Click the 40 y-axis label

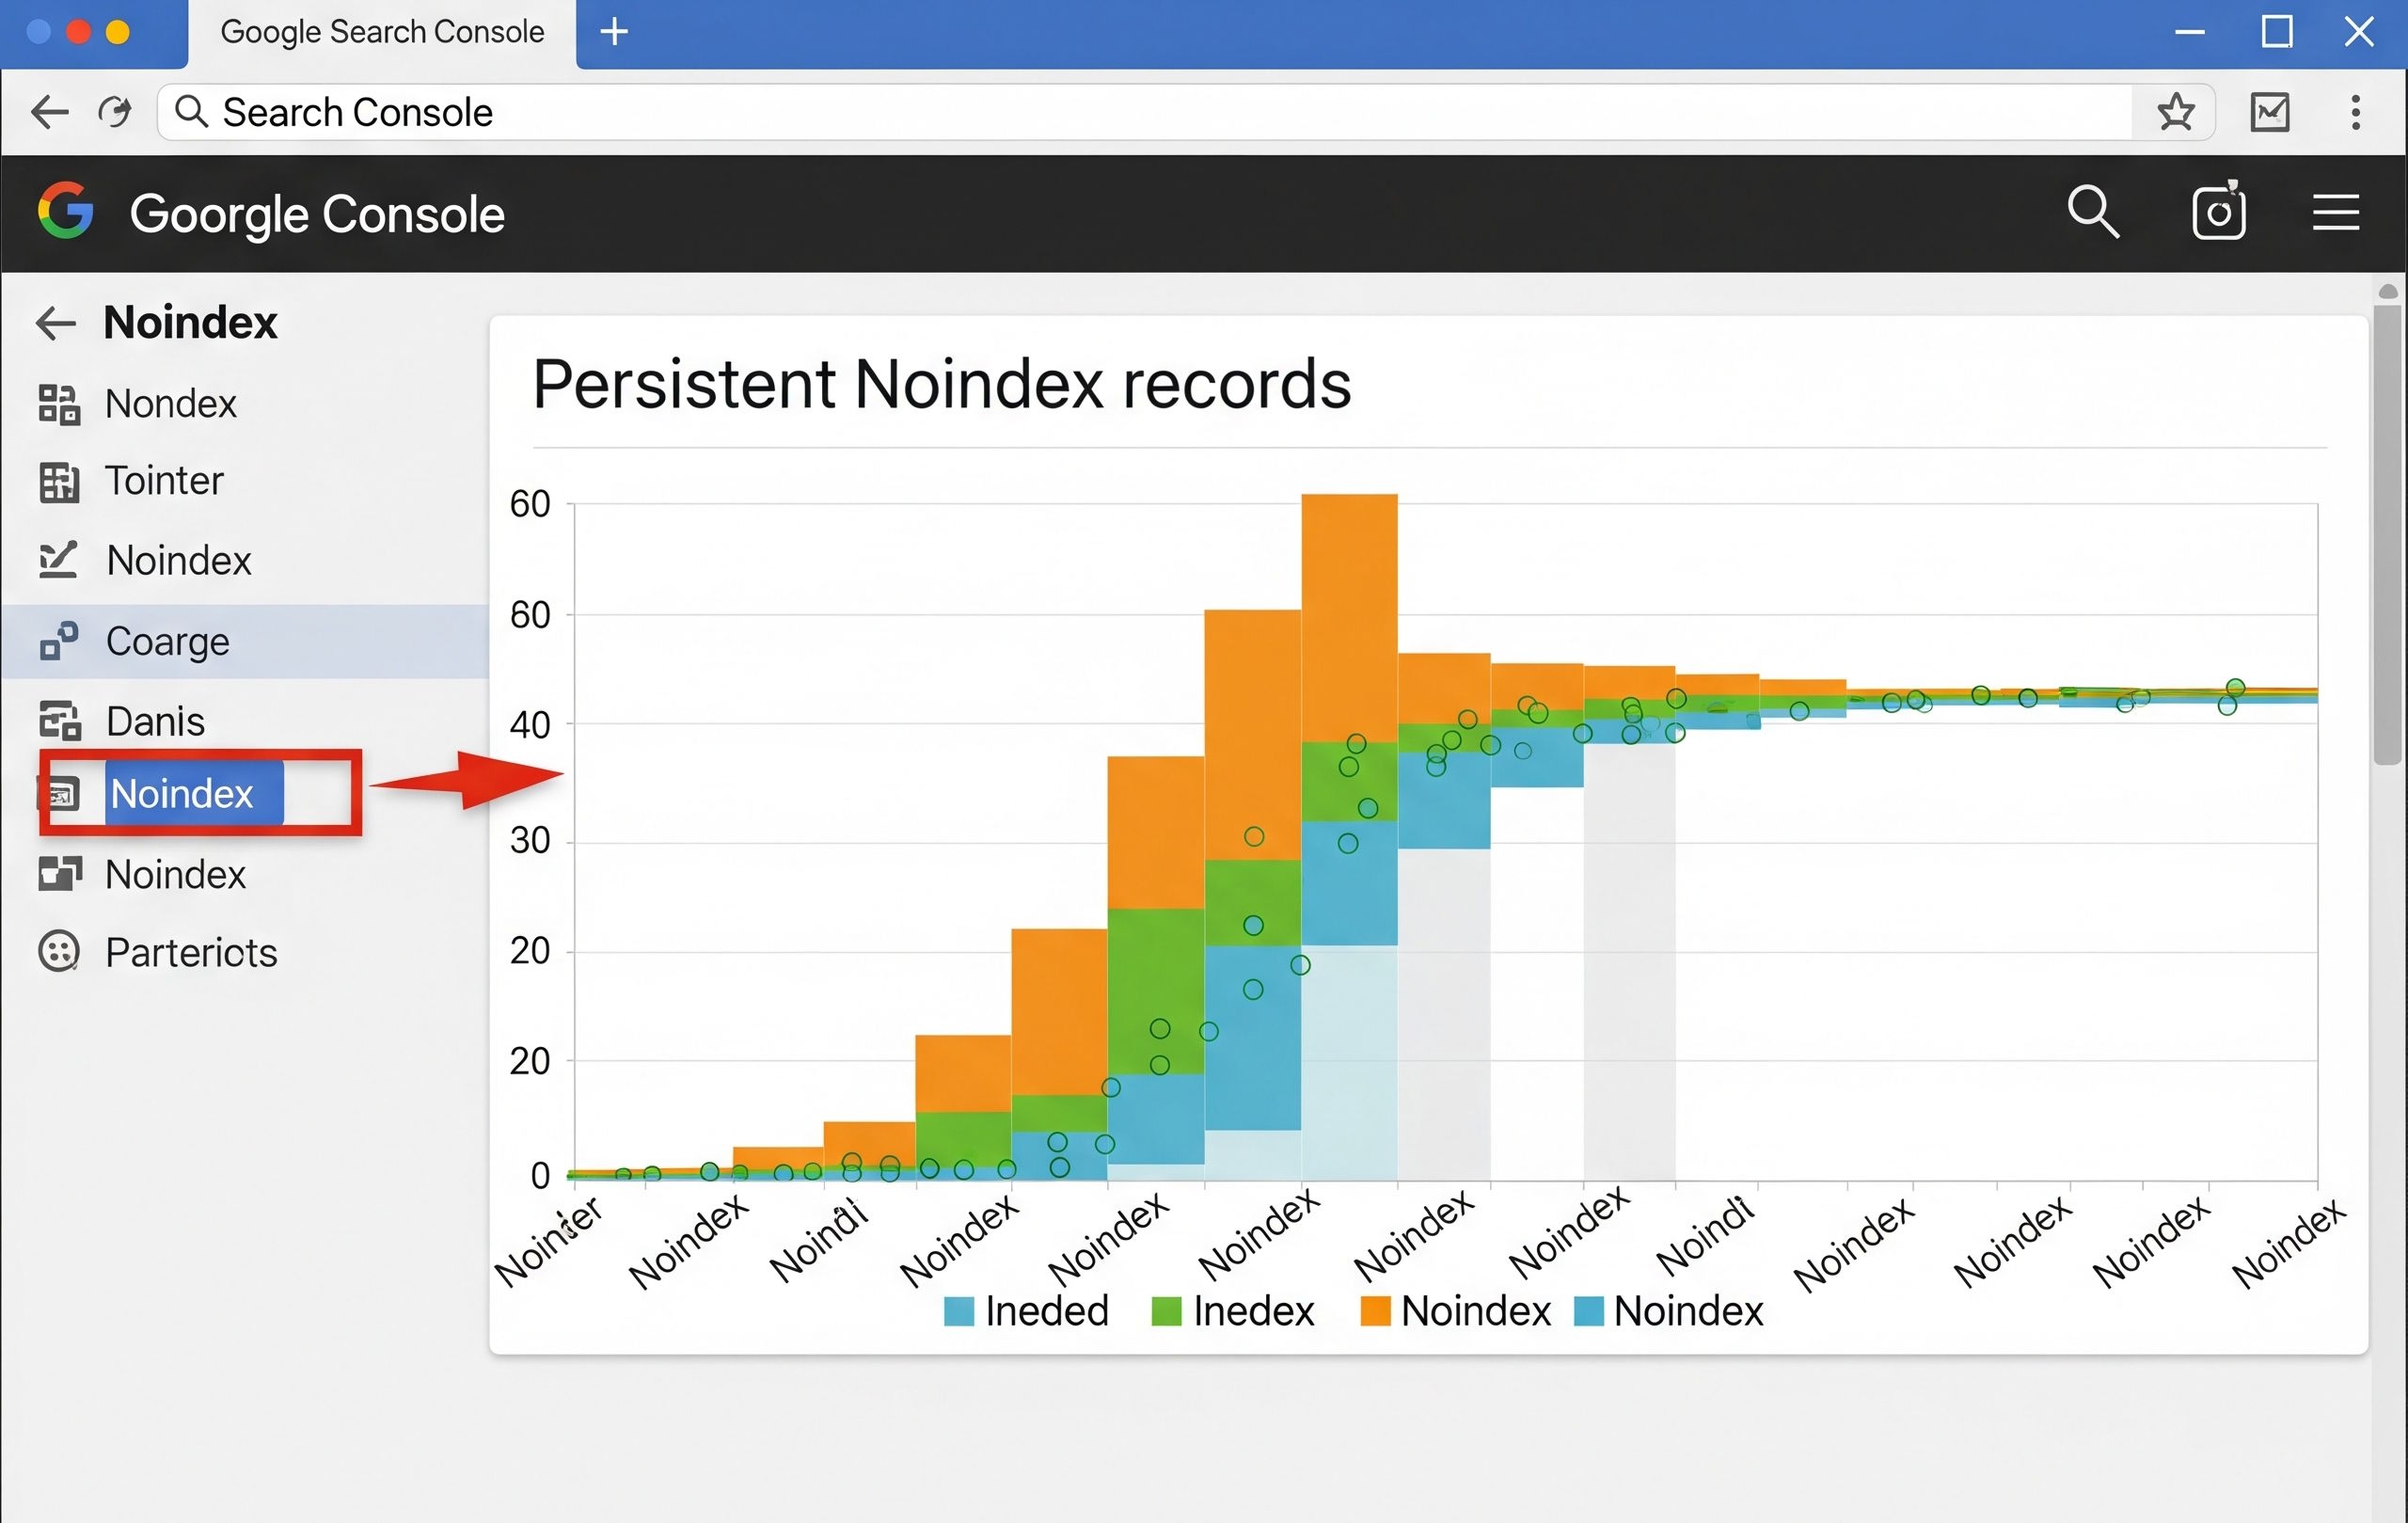[530, 725]
